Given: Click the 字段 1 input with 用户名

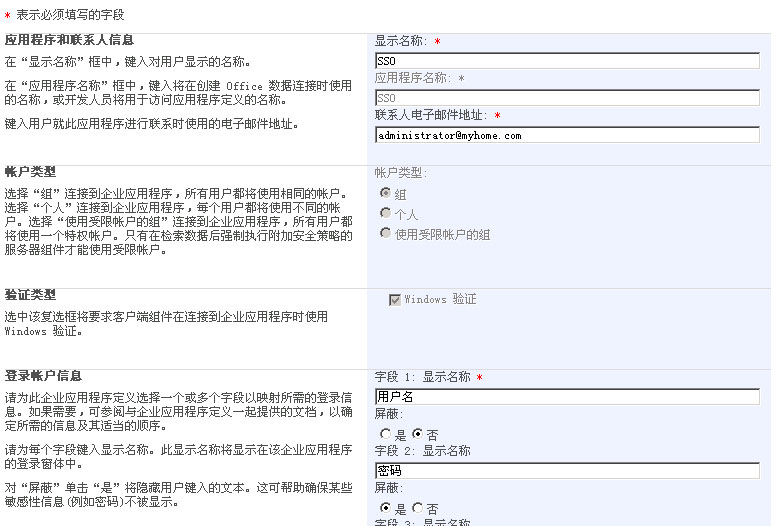Looking at the screenshot, I should click(x=567, y=397).
